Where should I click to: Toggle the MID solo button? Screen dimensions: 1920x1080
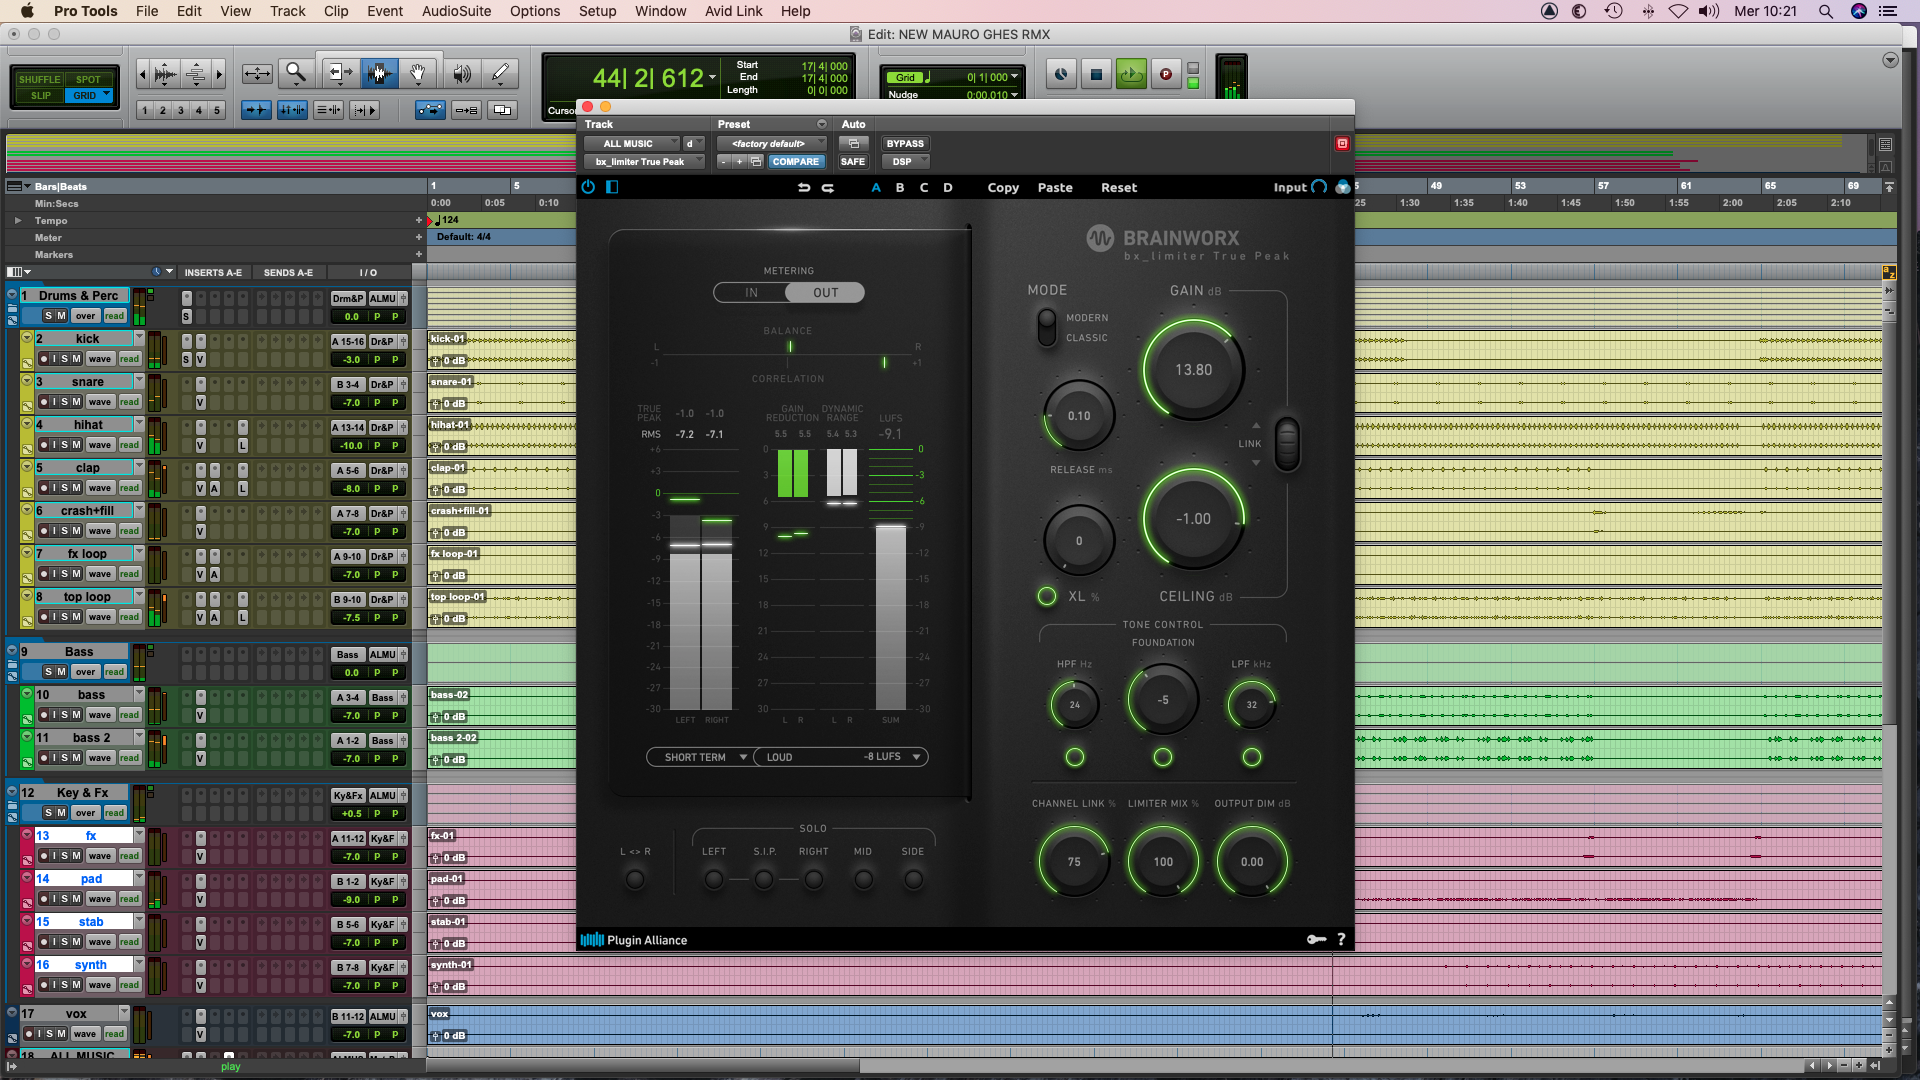click(x=864, y=879)
